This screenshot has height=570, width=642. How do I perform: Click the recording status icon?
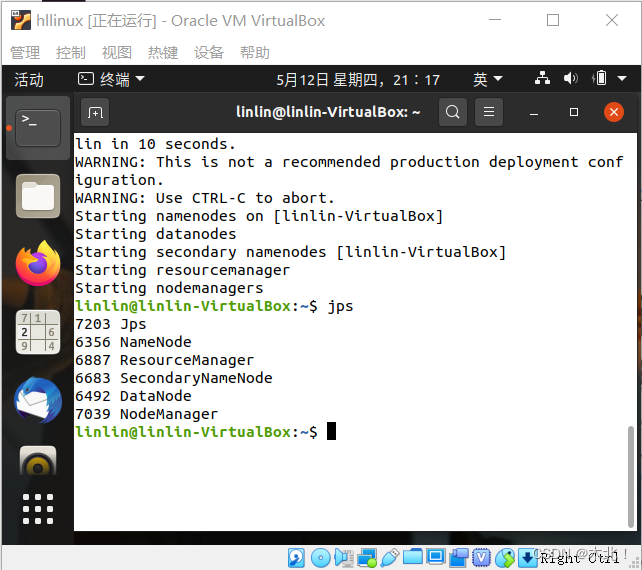coord(459,558)
